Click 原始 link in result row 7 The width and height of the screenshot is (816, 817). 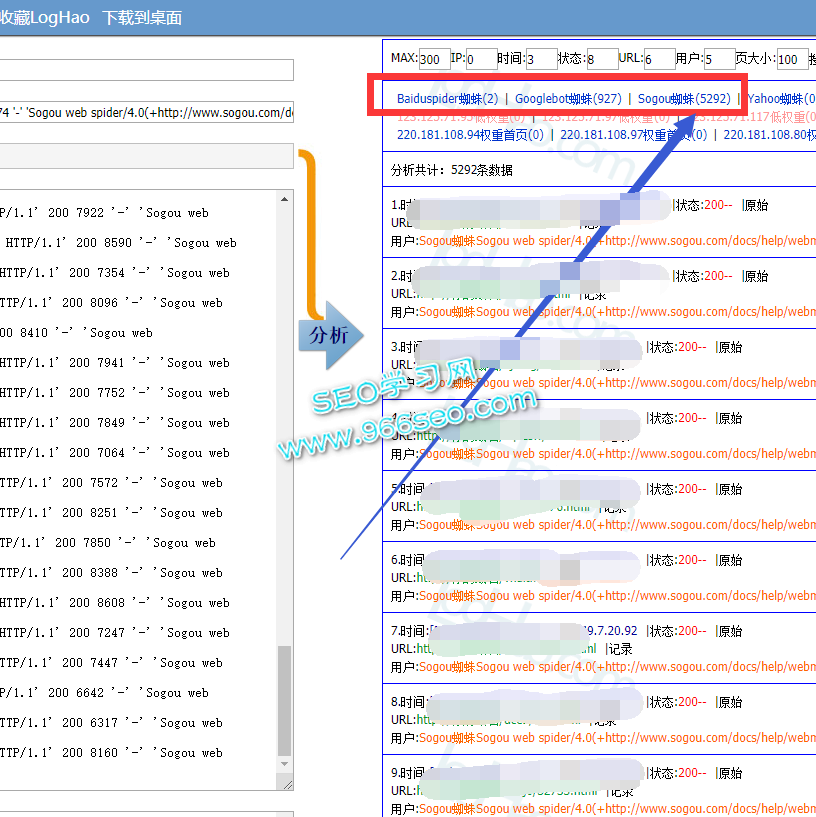point(730,631)
